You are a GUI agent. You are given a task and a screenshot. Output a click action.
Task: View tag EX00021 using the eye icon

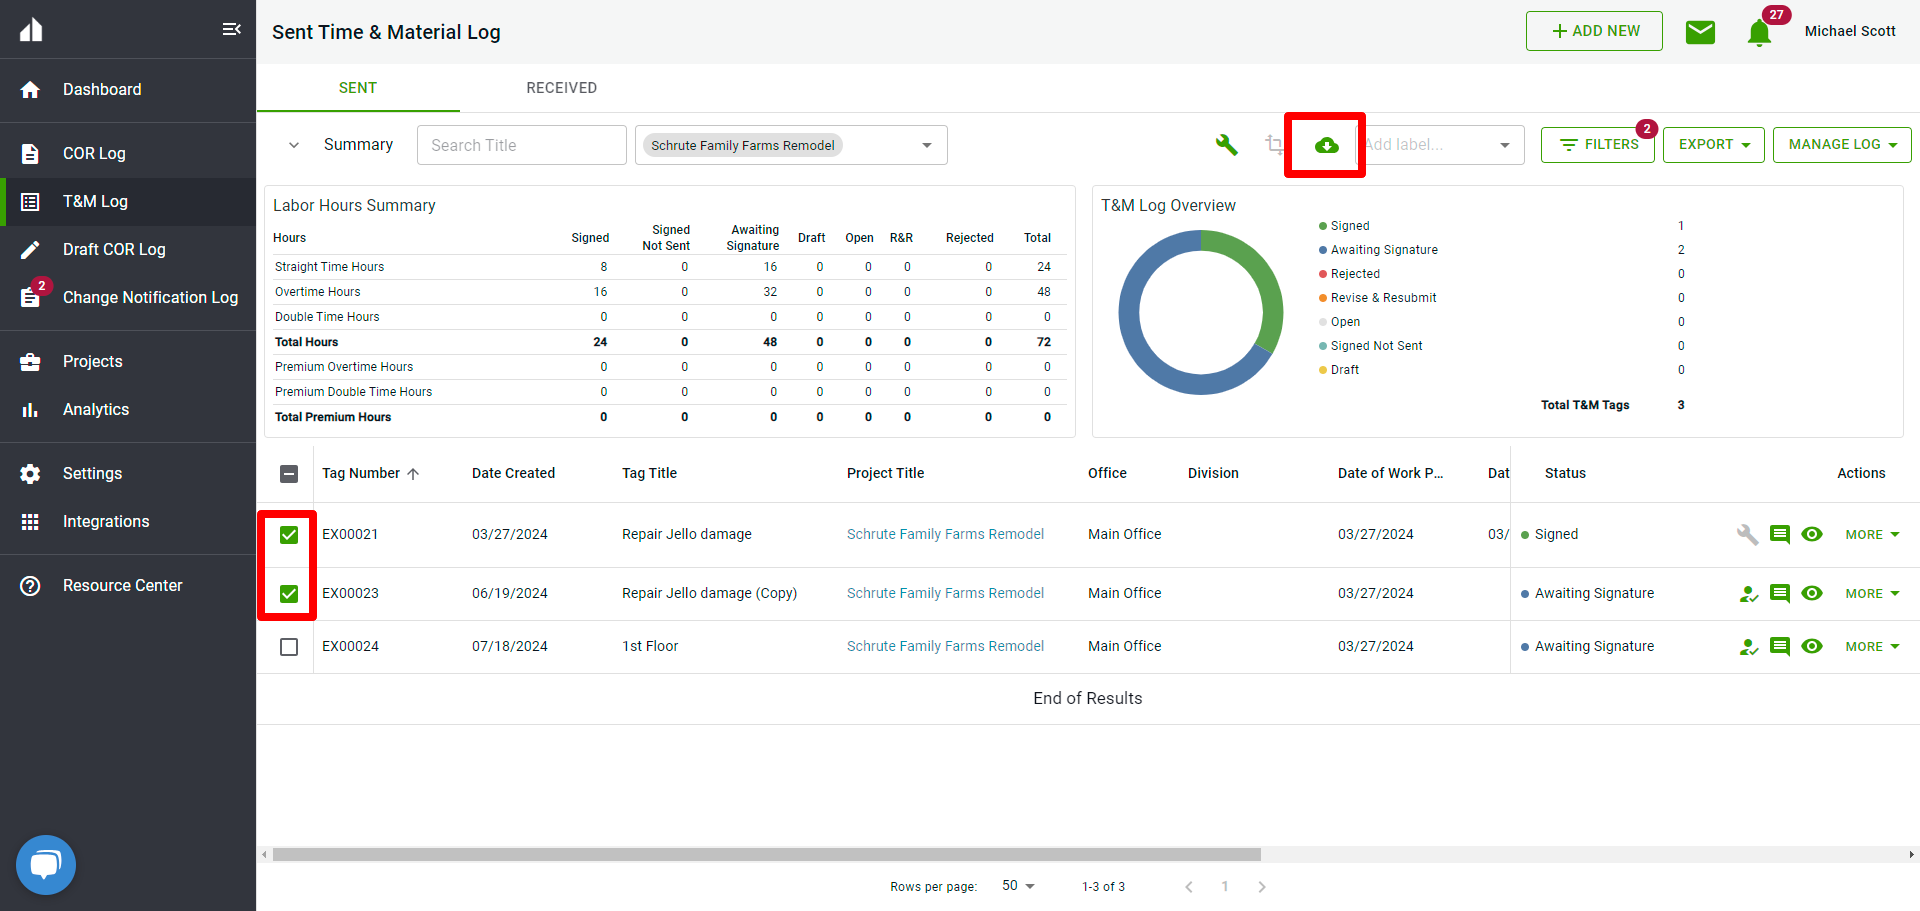[1811, 534]
